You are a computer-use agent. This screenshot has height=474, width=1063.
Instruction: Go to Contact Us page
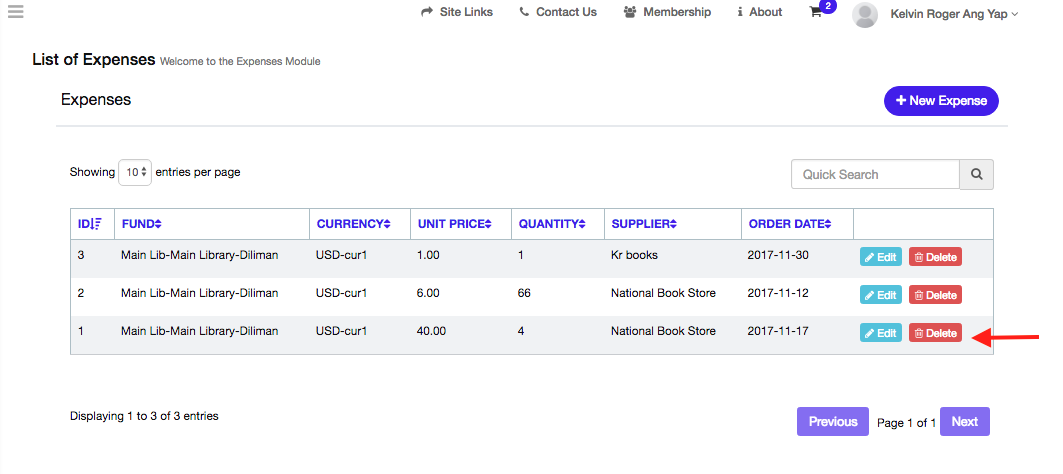558,12
